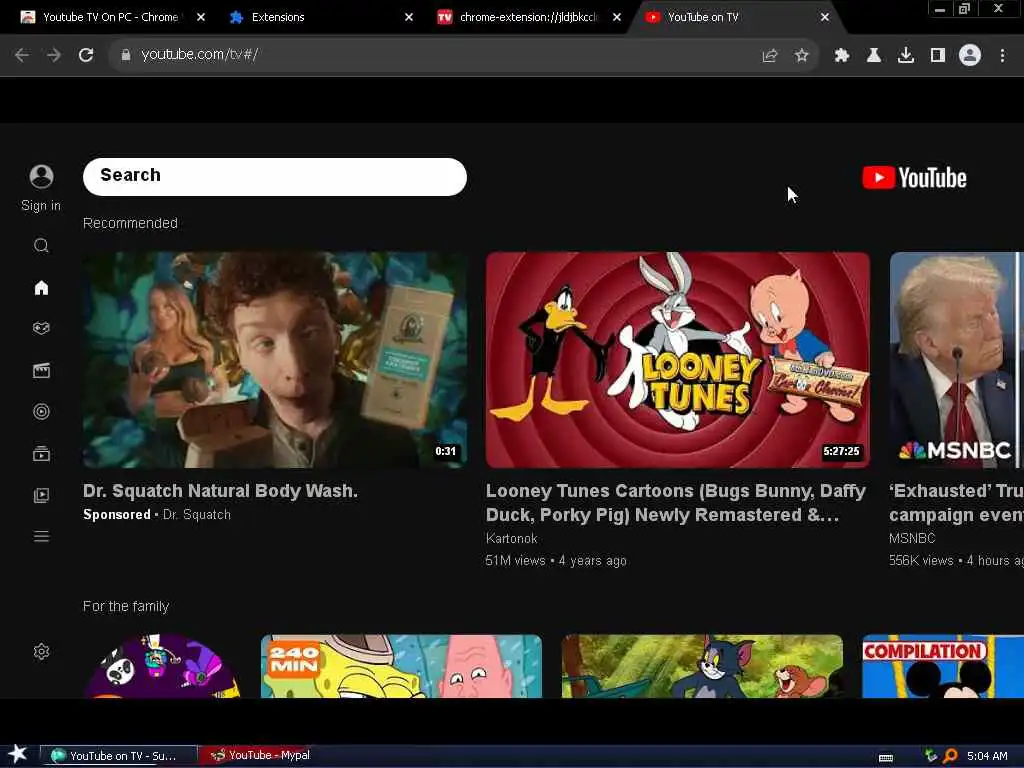Toggle the side panel icon
The height and width of the screenshot is (768, 1024).
pos(938,56)
